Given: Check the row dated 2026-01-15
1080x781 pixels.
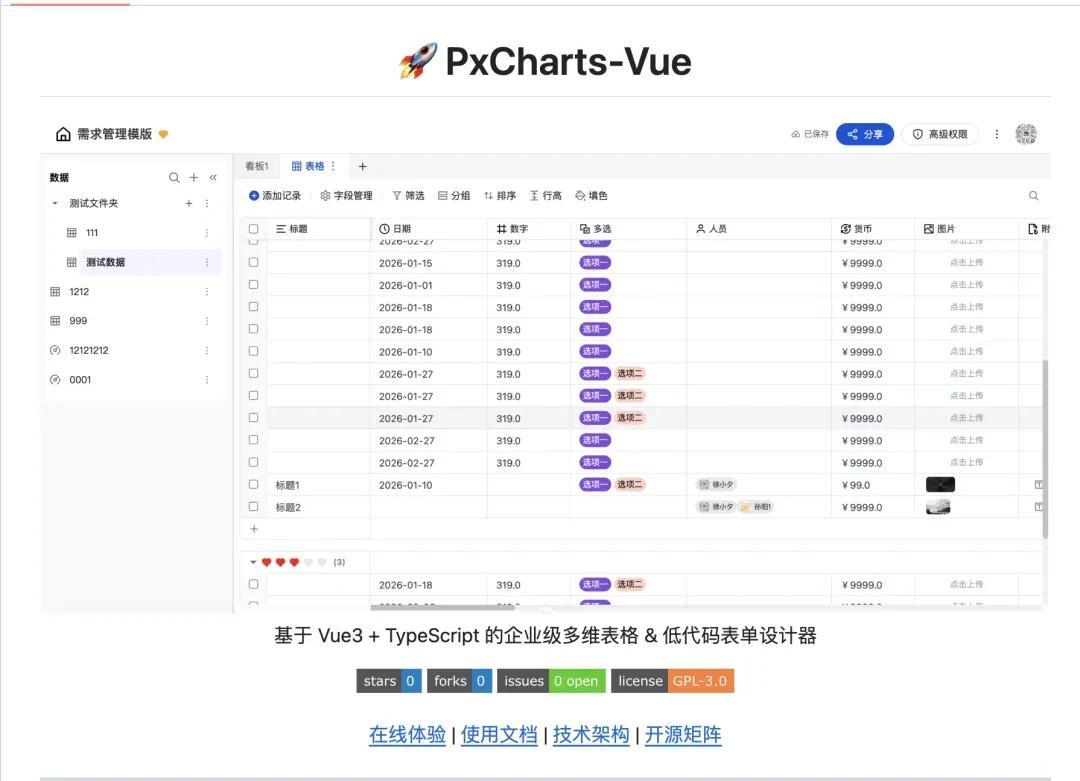Looking at the screenshot, I should [x=253, y=262].
